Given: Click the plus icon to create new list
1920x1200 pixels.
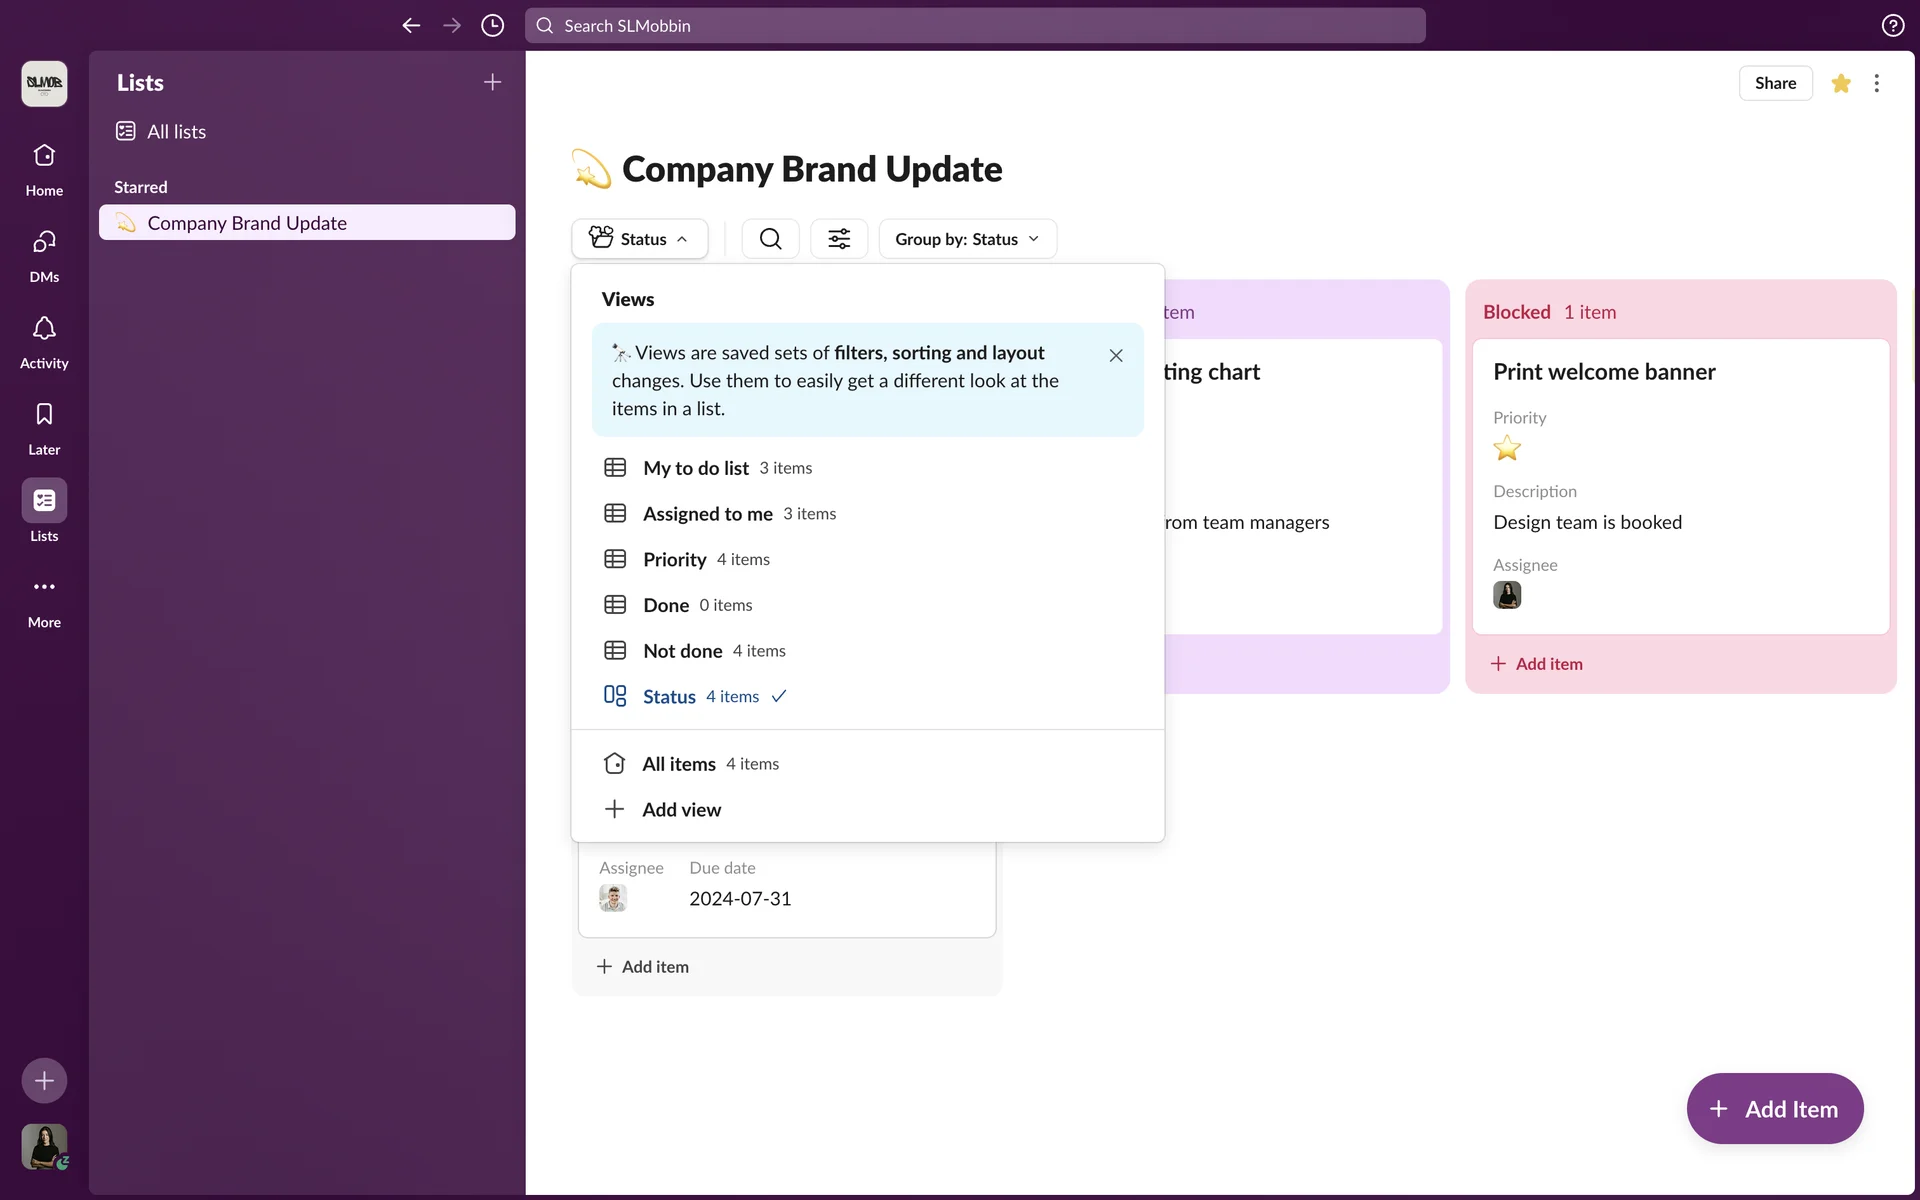Looking at the screenshot, I should click(x=492, y=83).
